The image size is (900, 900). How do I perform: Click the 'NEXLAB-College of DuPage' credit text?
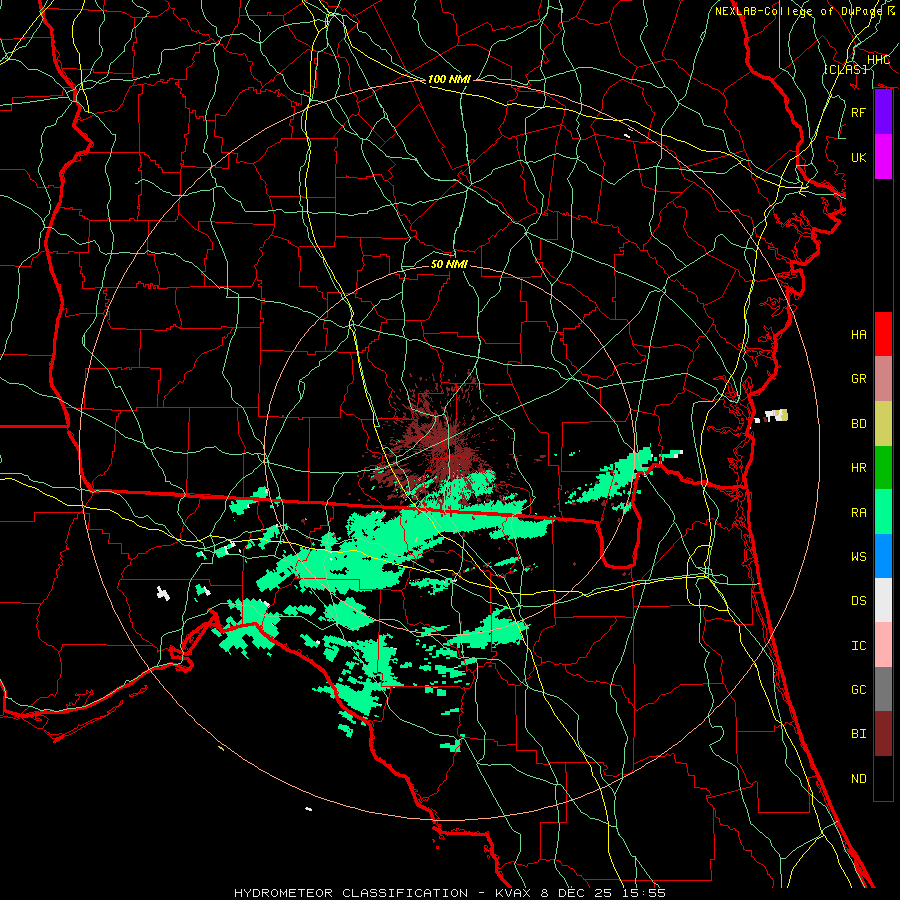[x=798, y=11]
